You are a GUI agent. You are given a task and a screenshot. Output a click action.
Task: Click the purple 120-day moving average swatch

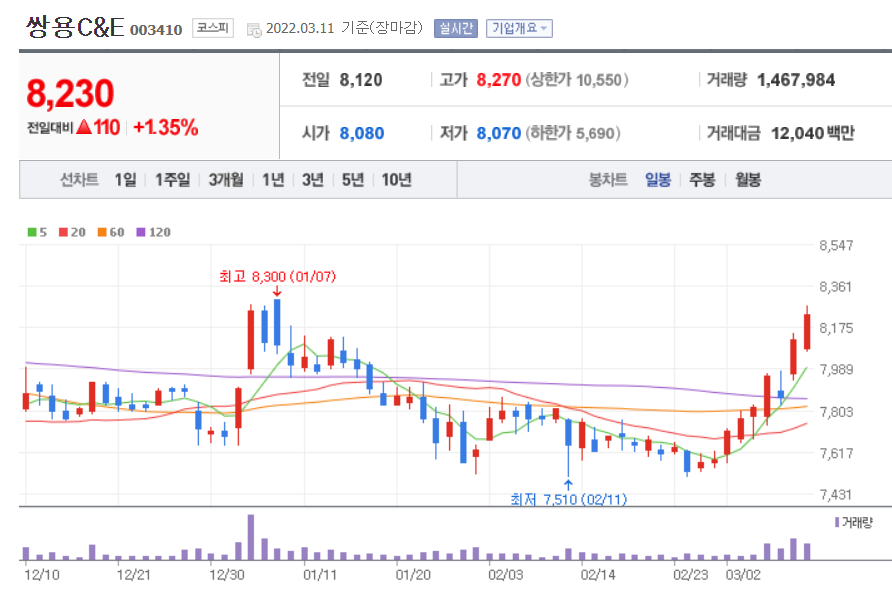(141, 232)
